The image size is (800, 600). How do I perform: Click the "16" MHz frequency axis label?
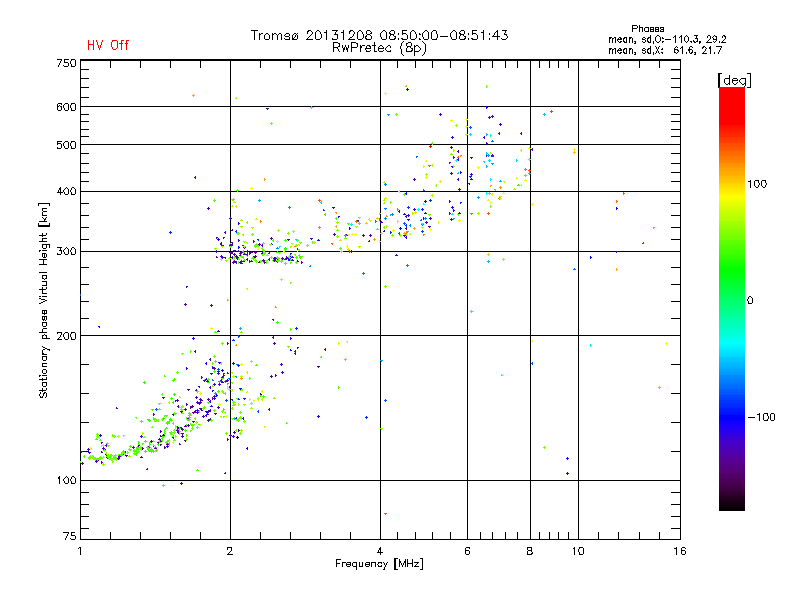coord(680,551)
